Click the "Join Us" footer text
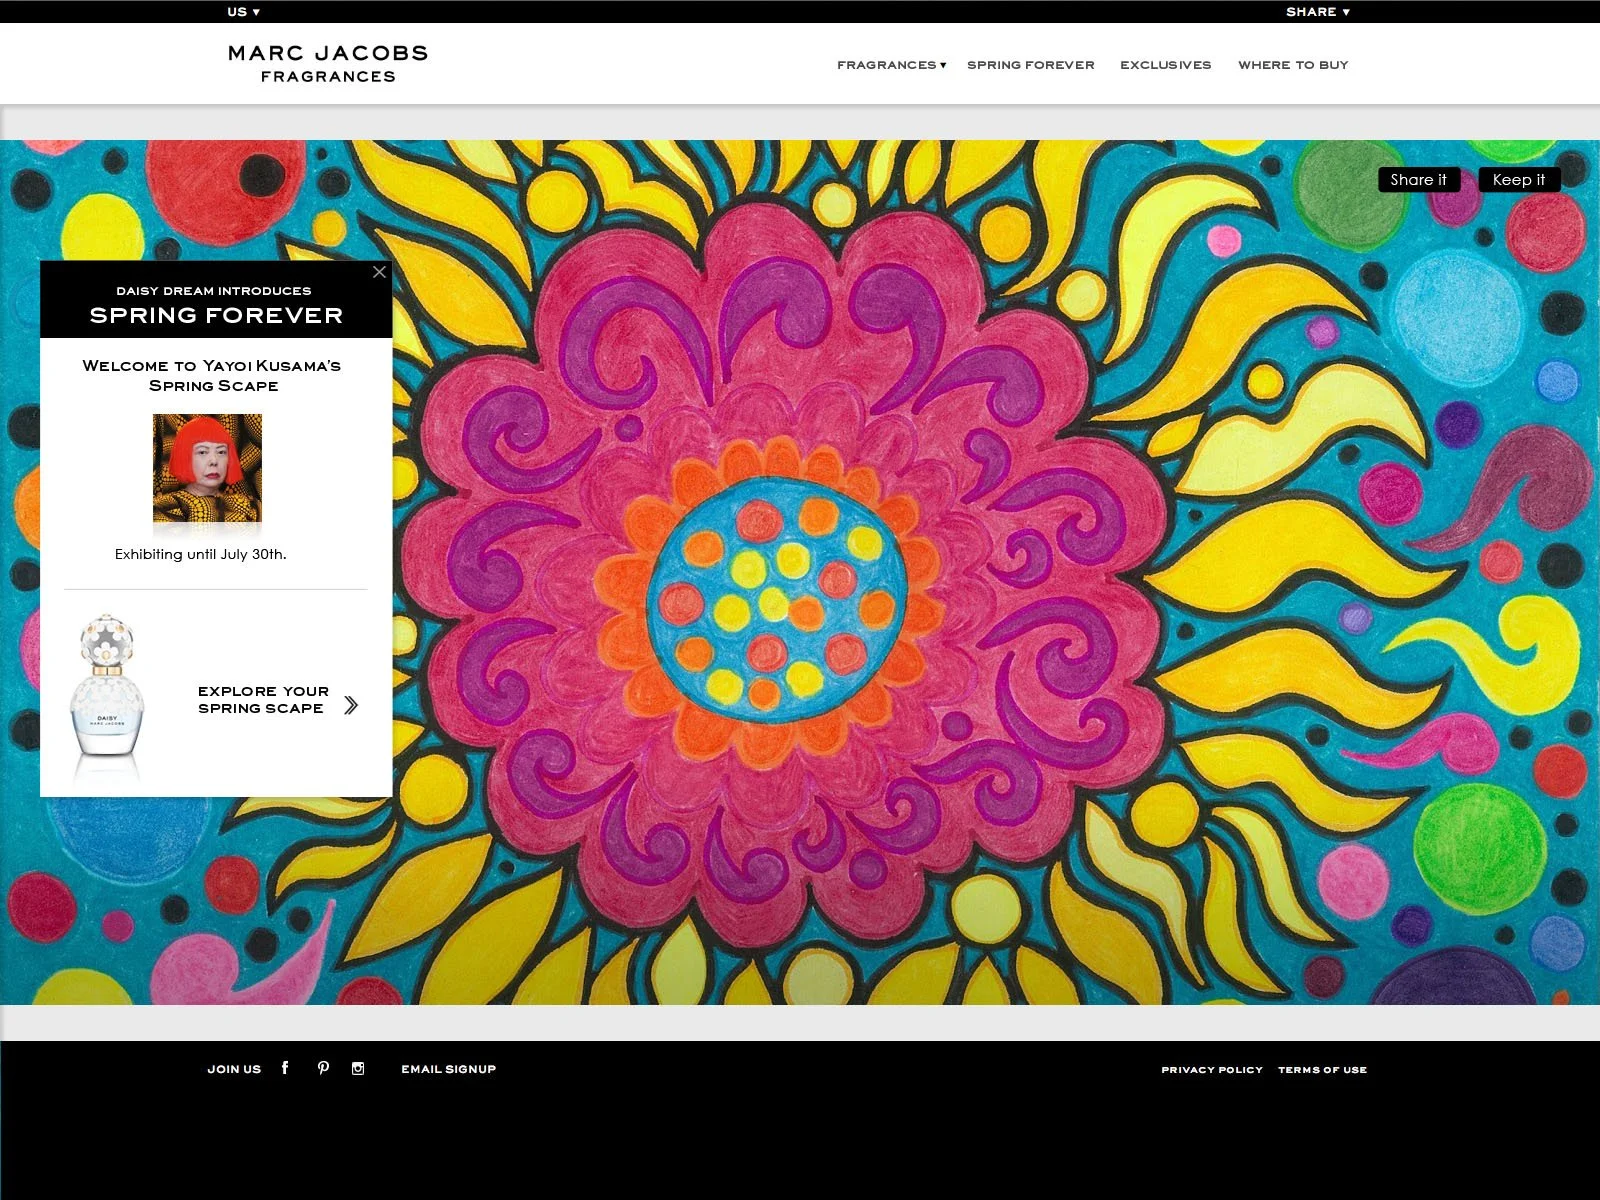Screen dimensions: 1600x1200 (x=234, y=1069)
